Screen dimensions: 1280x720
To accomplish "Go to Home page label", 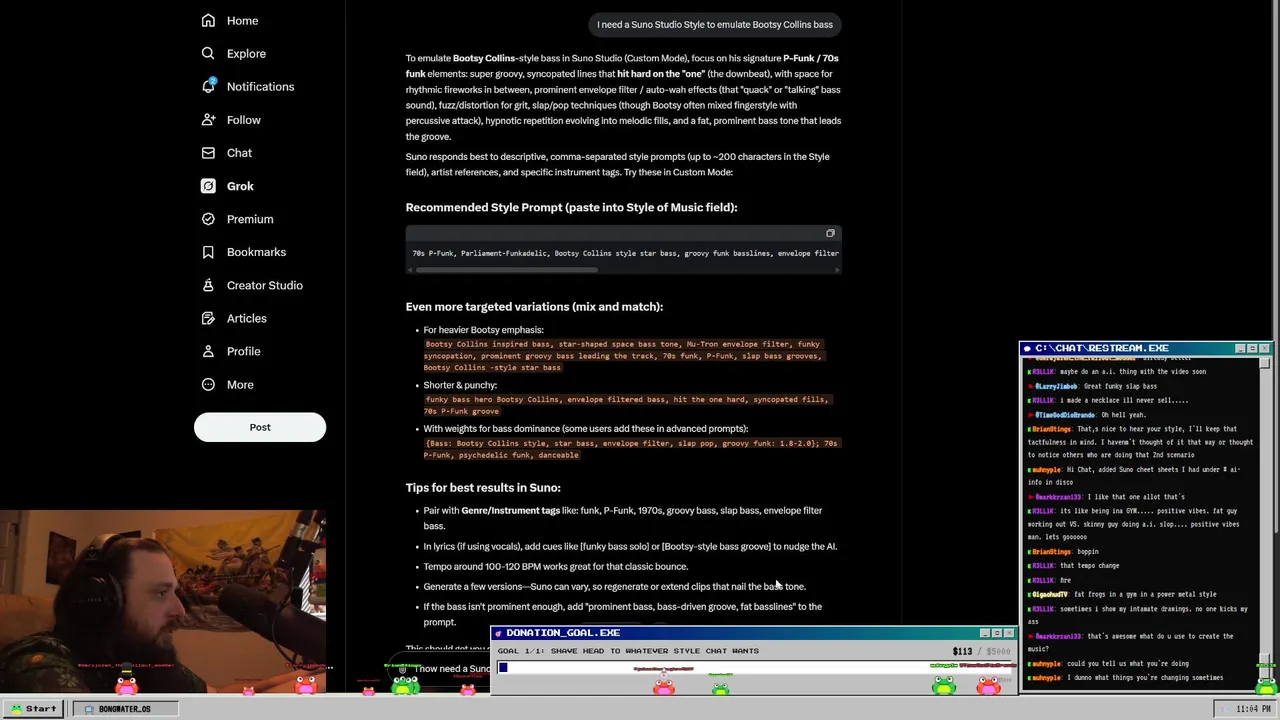I will click(242, 20).
